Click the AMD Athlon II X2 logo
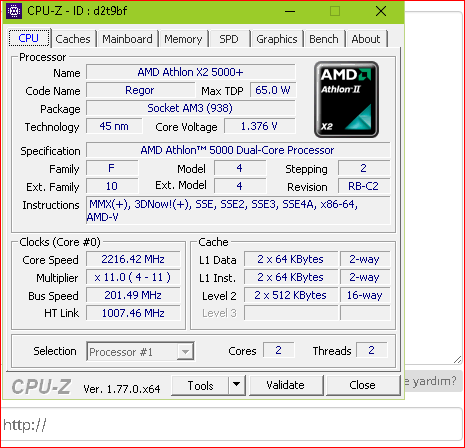465x448 pixels. 346,99
